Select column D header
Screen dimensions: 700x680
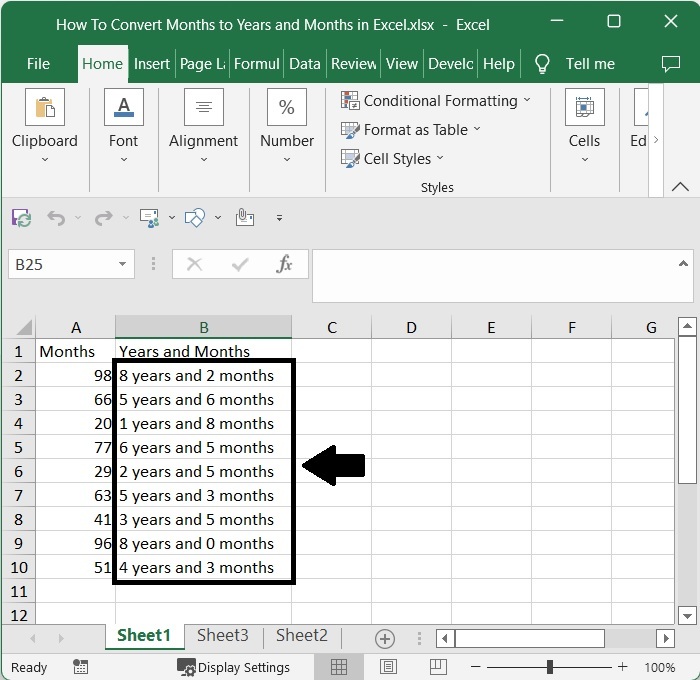[411, 327]
